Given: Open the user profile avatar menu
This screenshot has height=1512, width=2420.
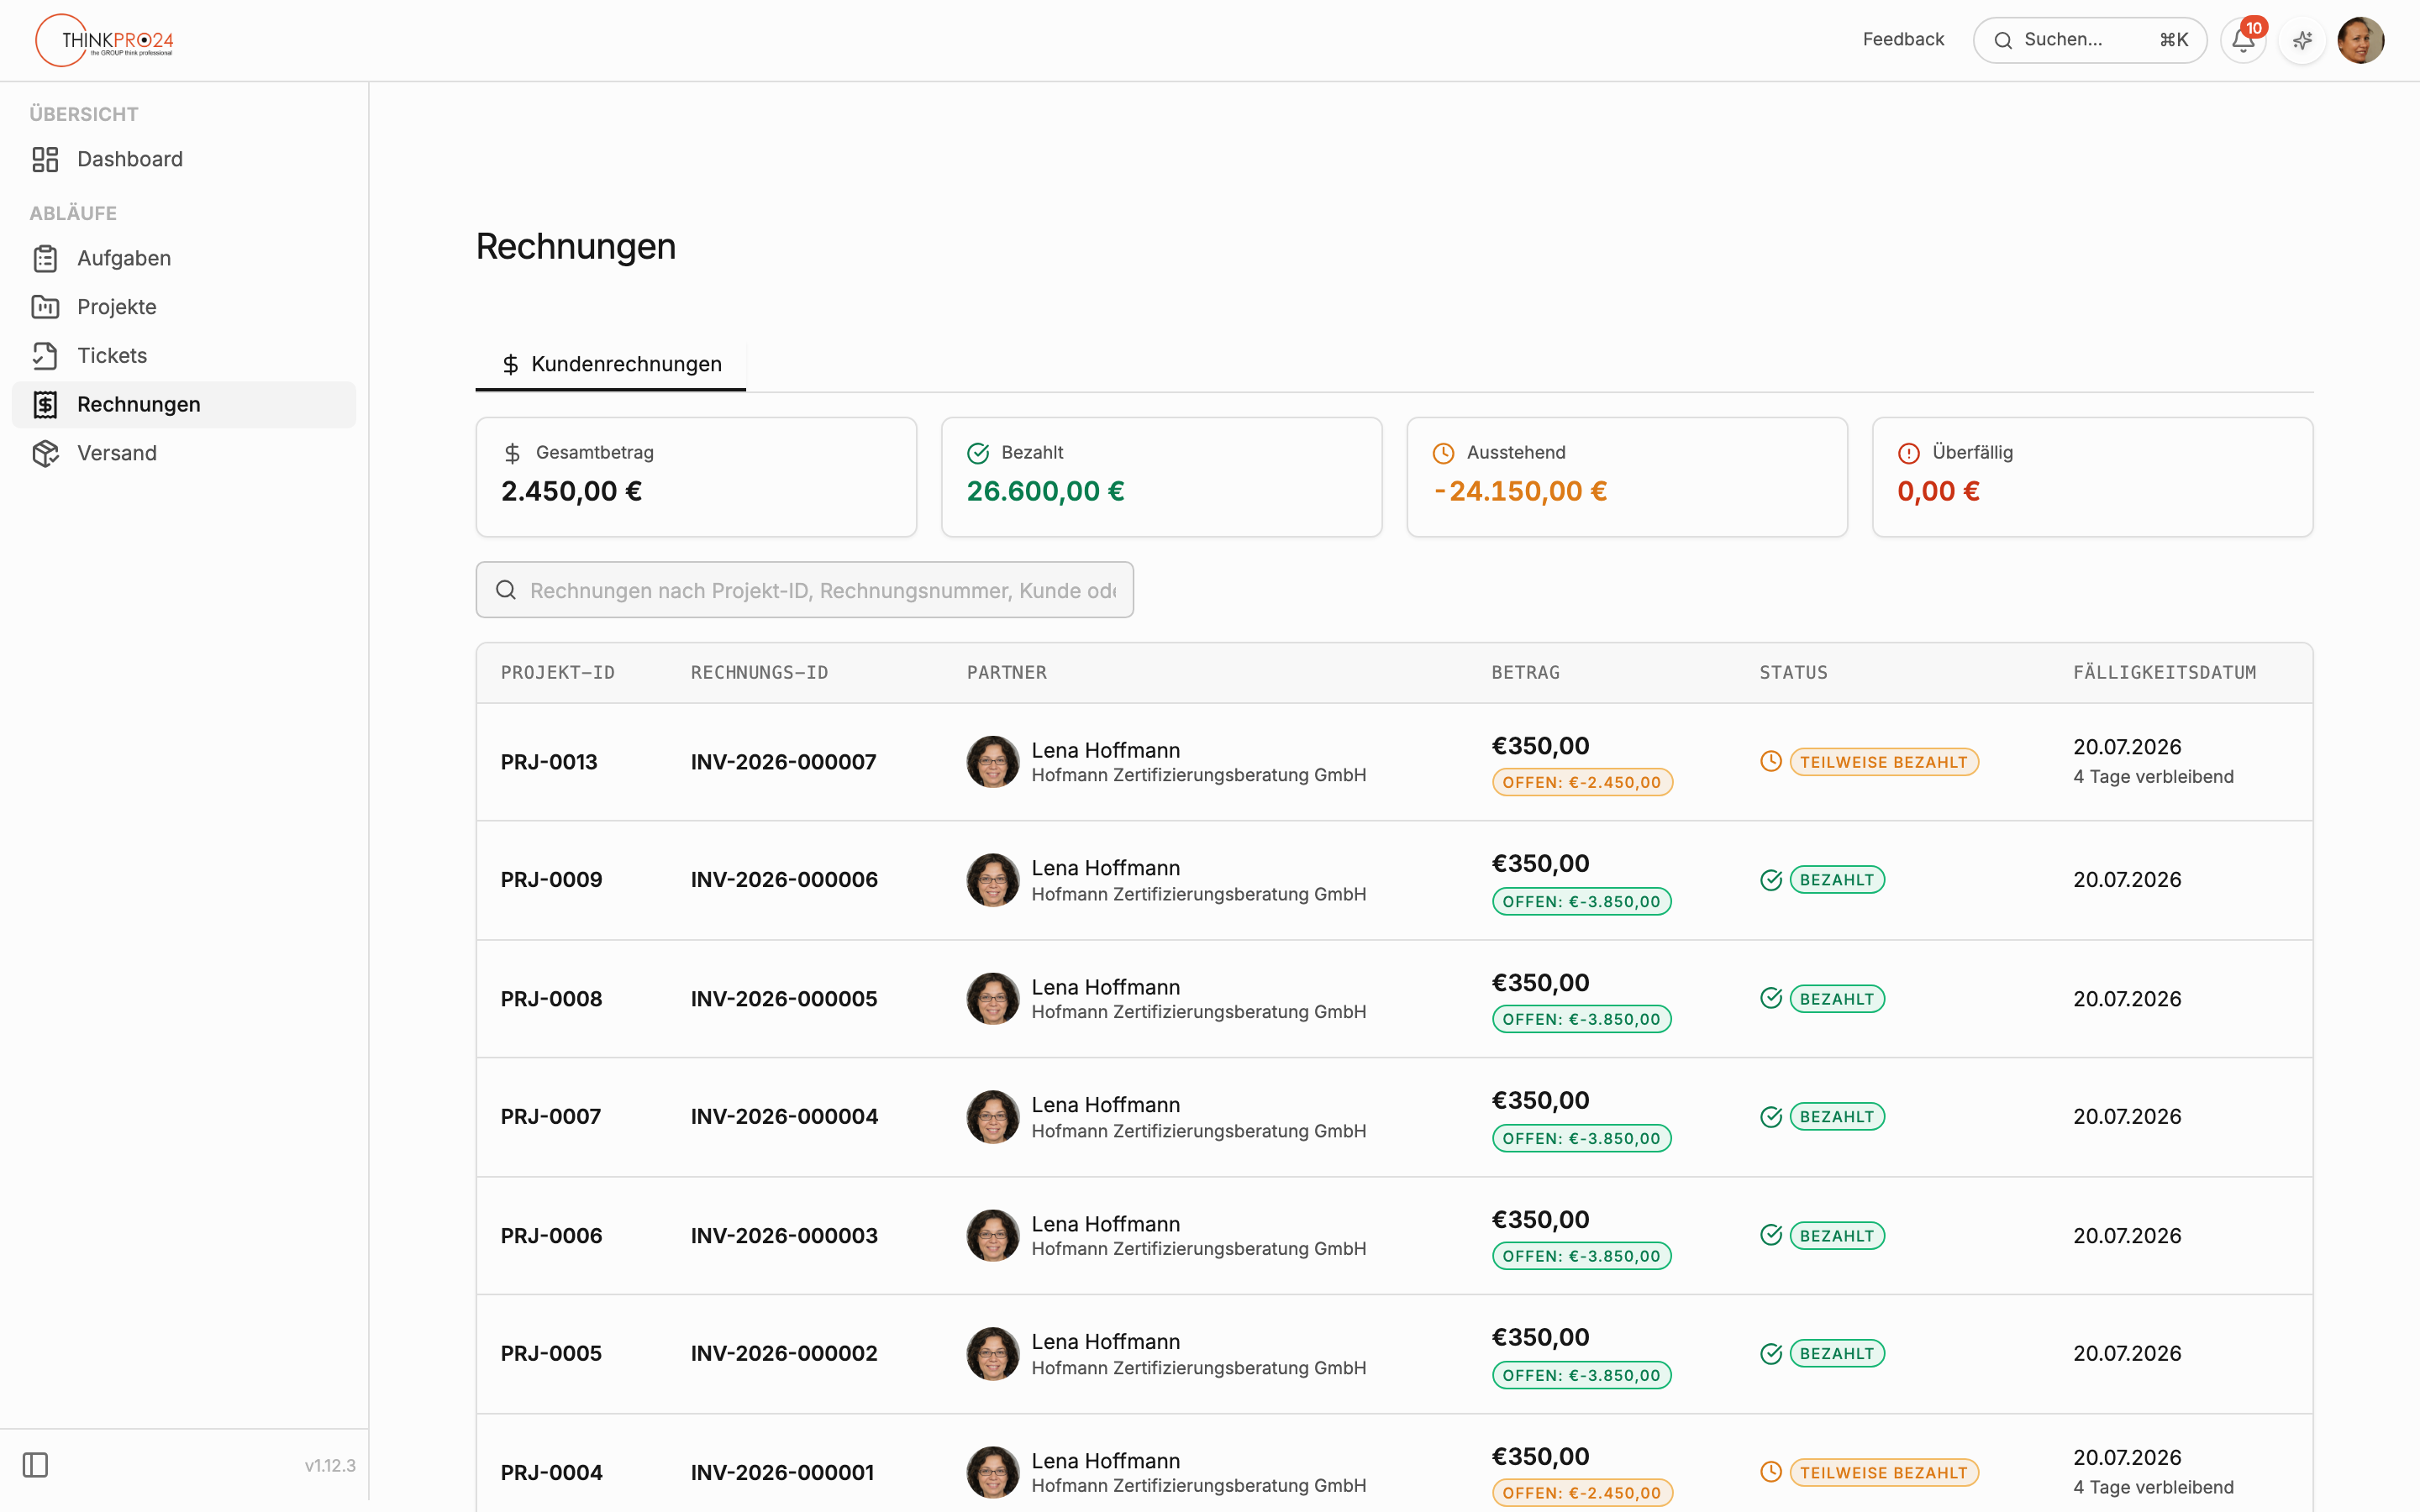Looking at the screenshot, I should 2361,40.
